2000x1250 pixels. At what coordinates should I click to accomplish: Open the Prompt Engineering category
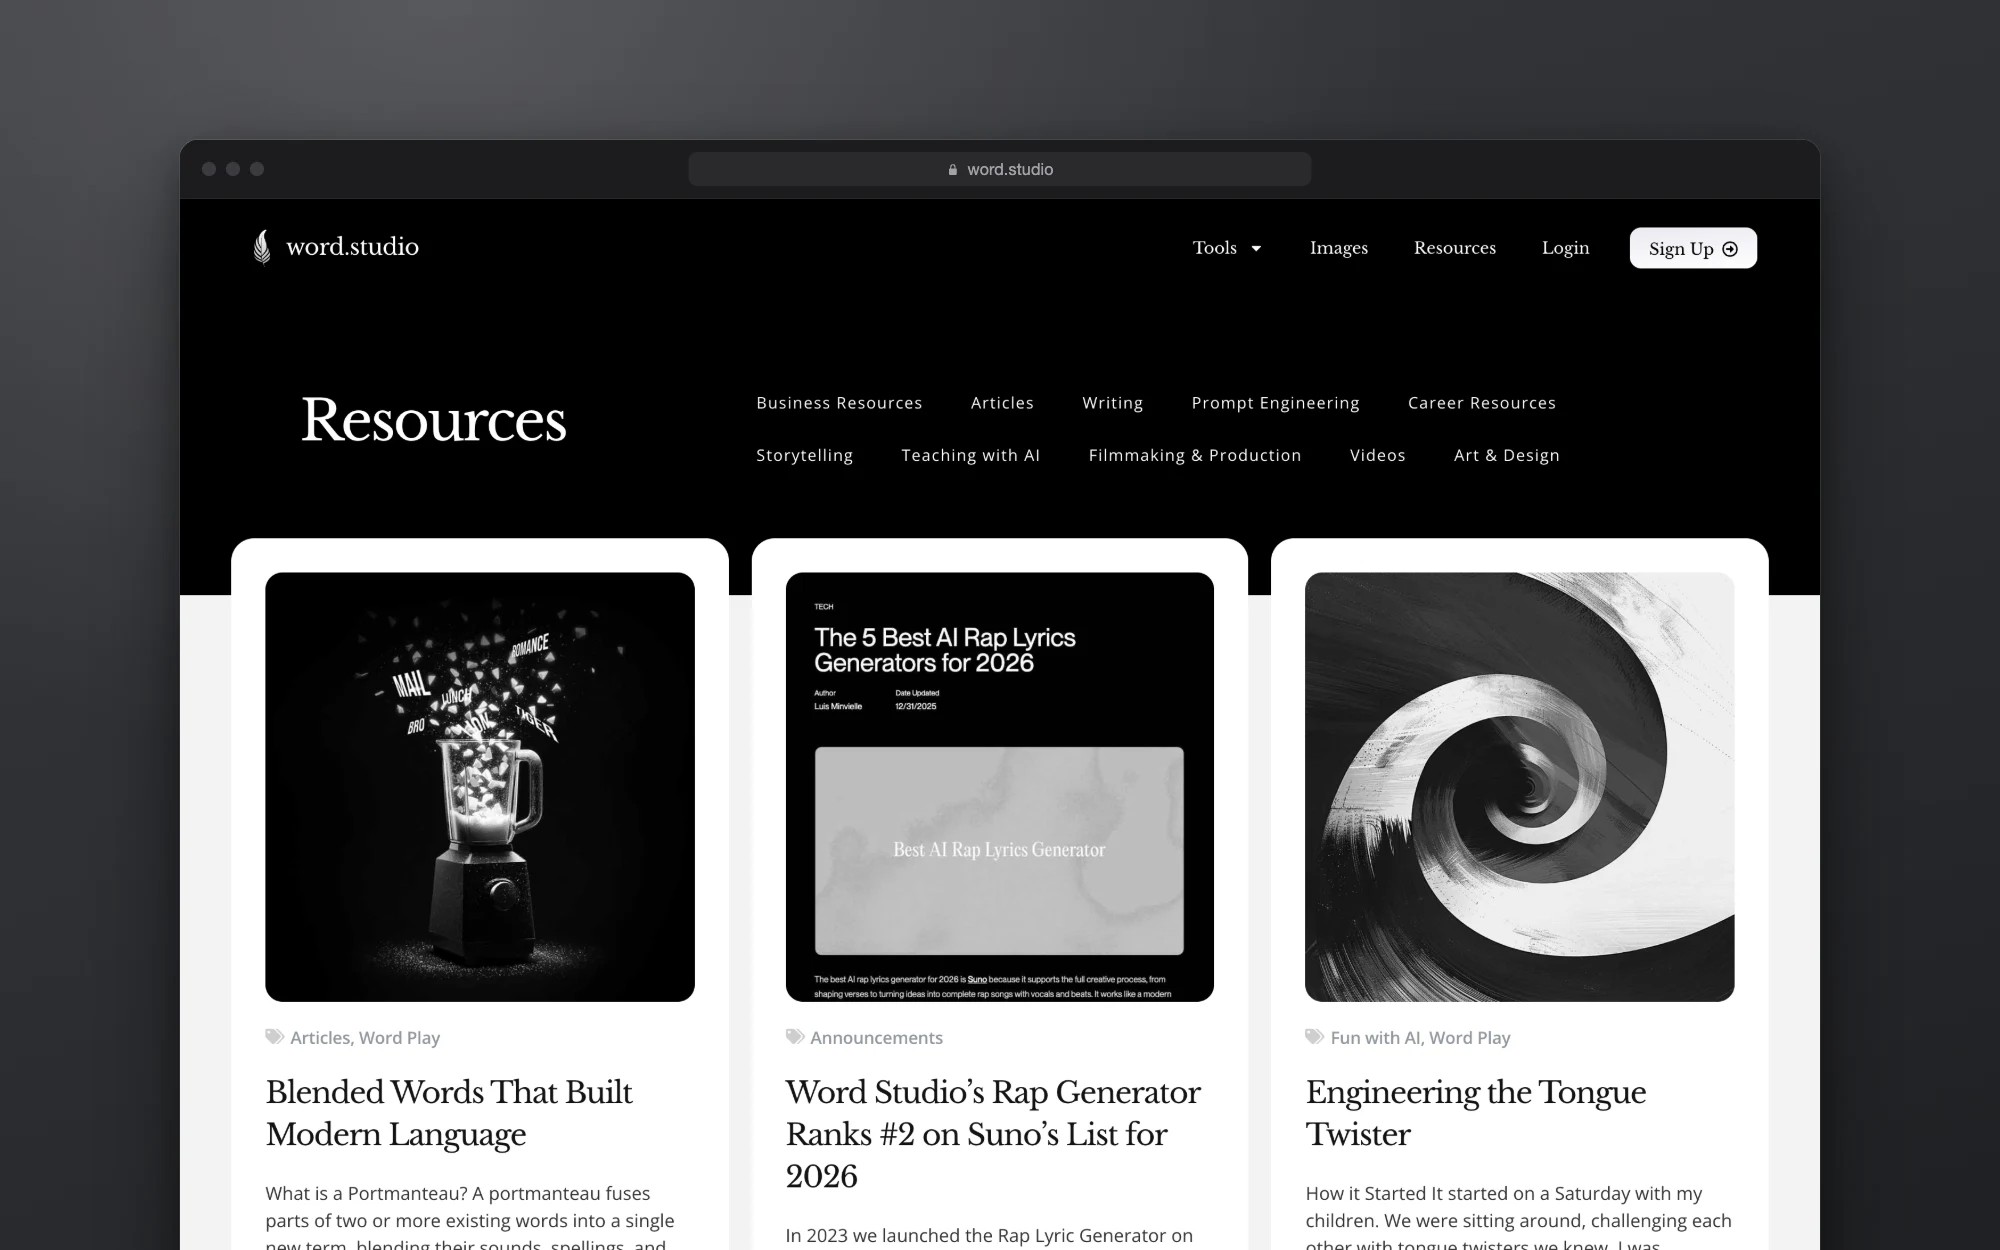coord(1275,403)
